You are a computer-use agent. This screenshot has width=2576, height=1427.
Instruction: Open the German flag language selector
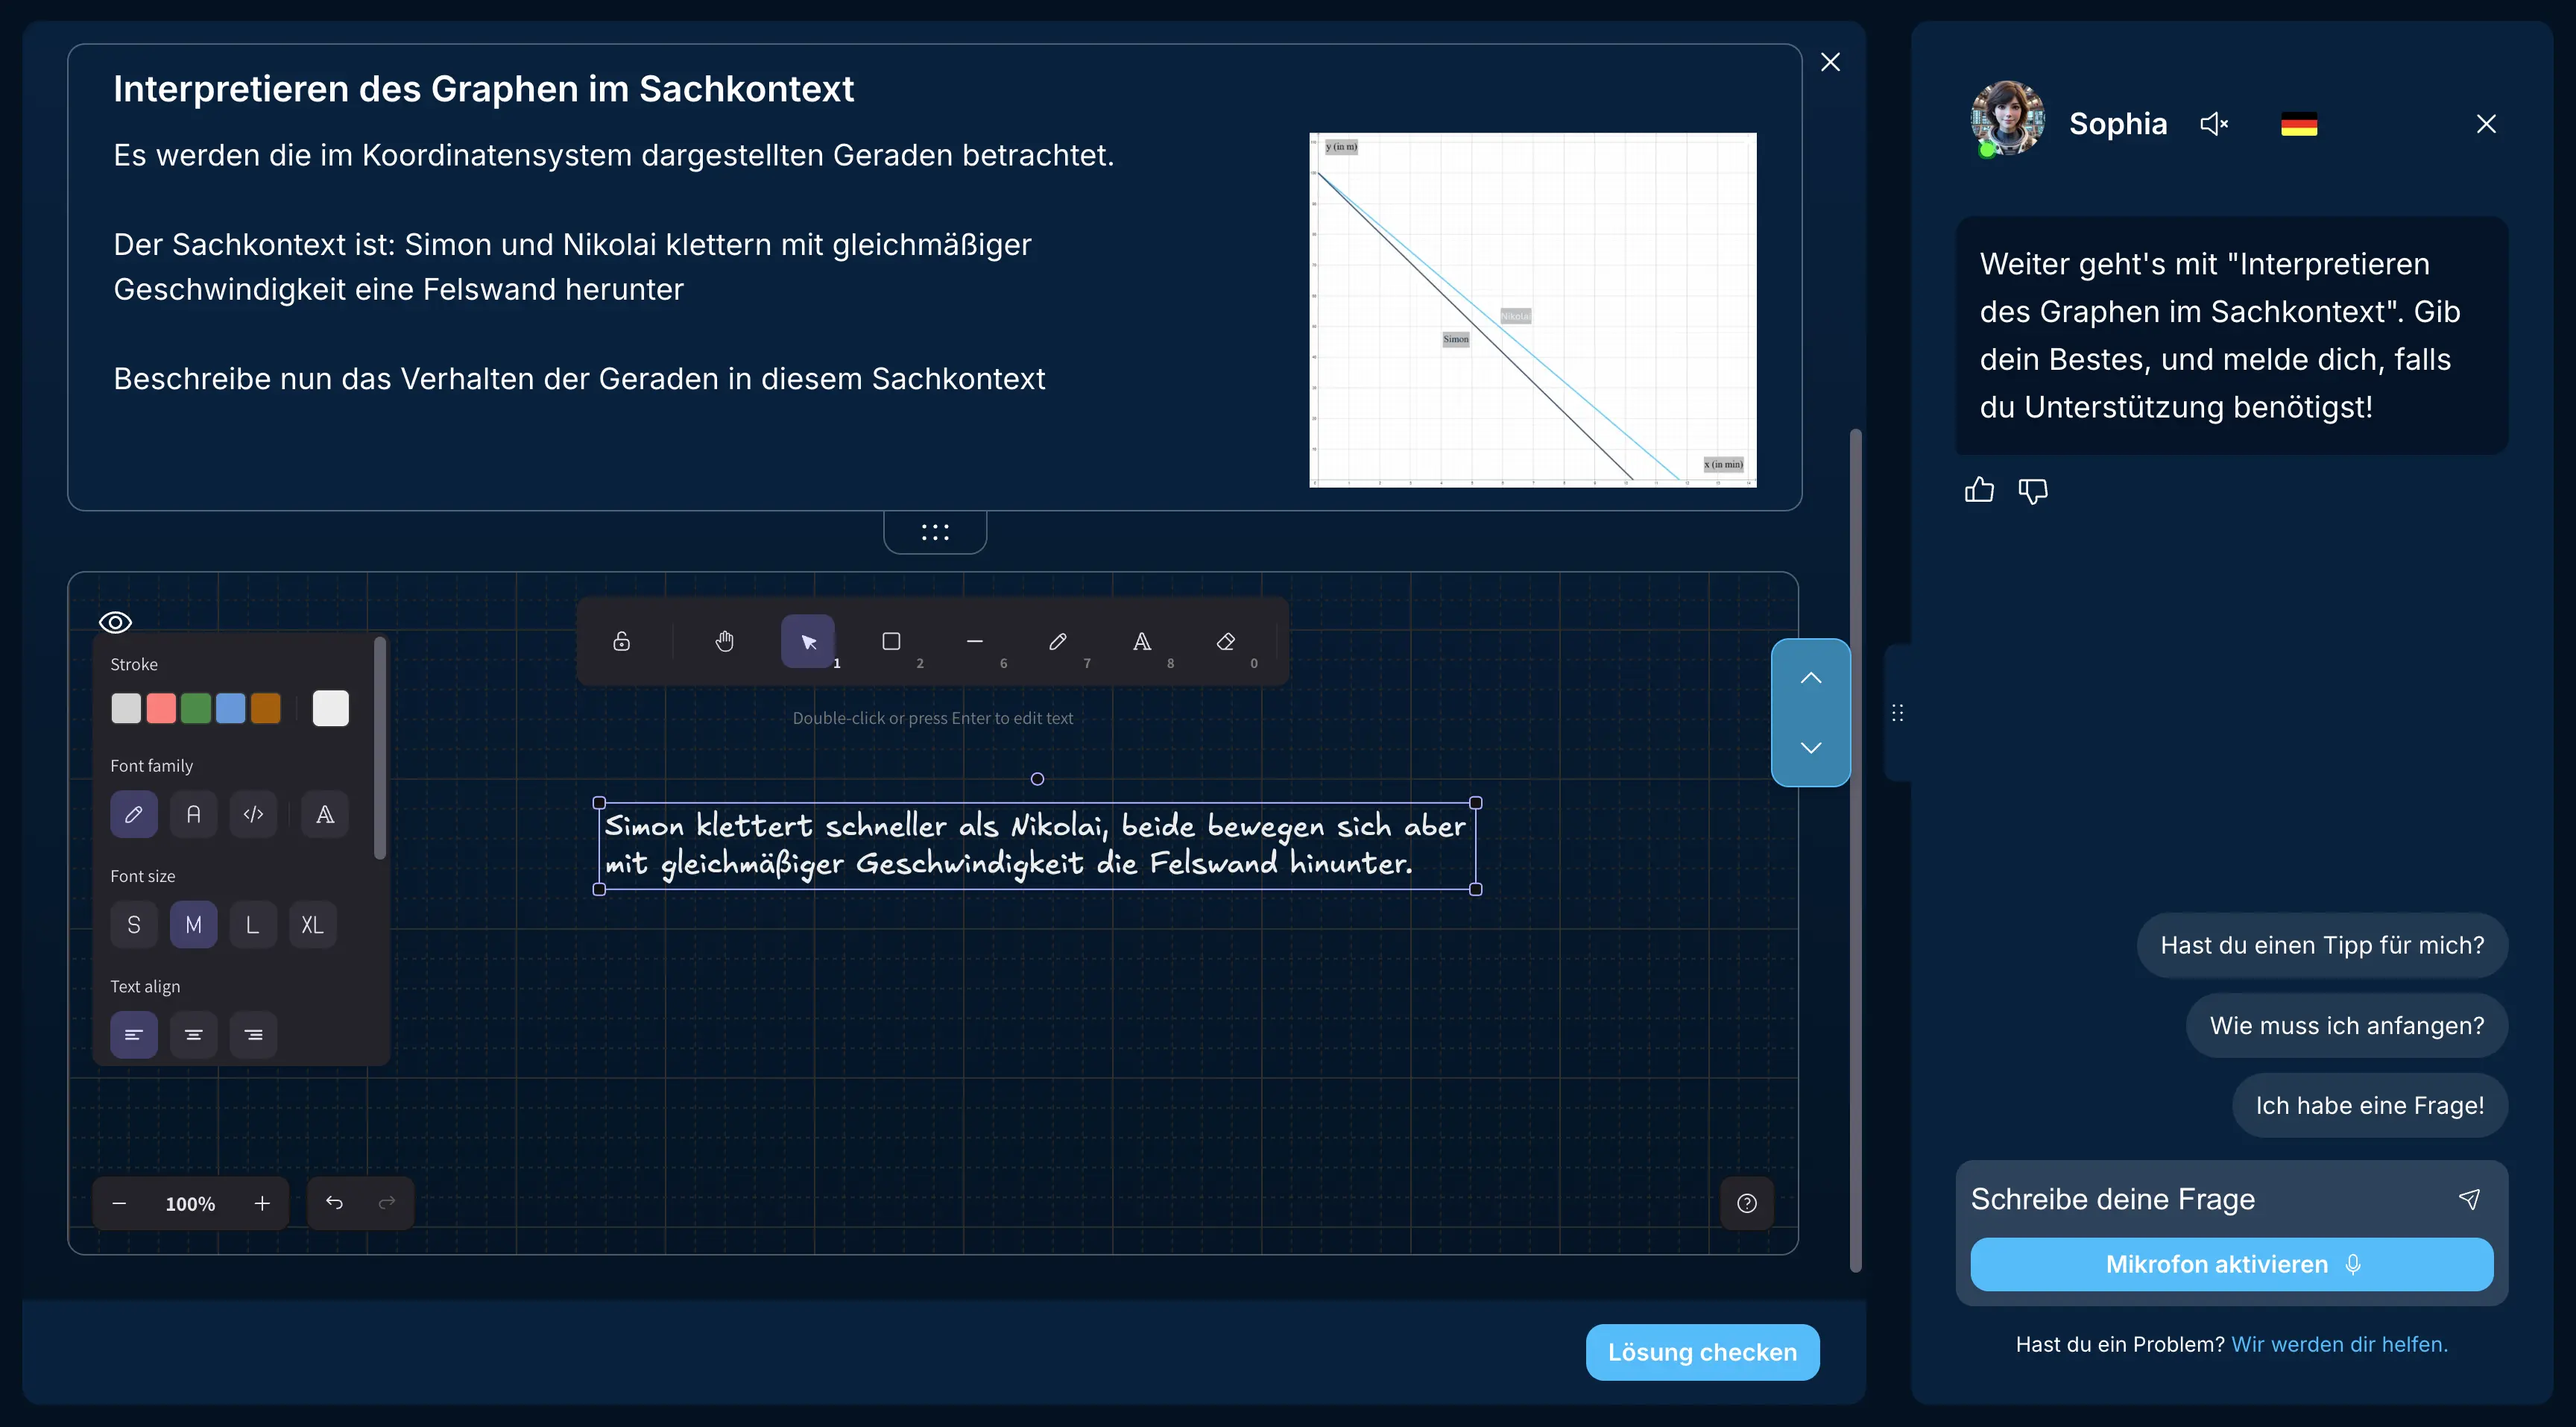pyautogui.click(x=2299, y=125)
